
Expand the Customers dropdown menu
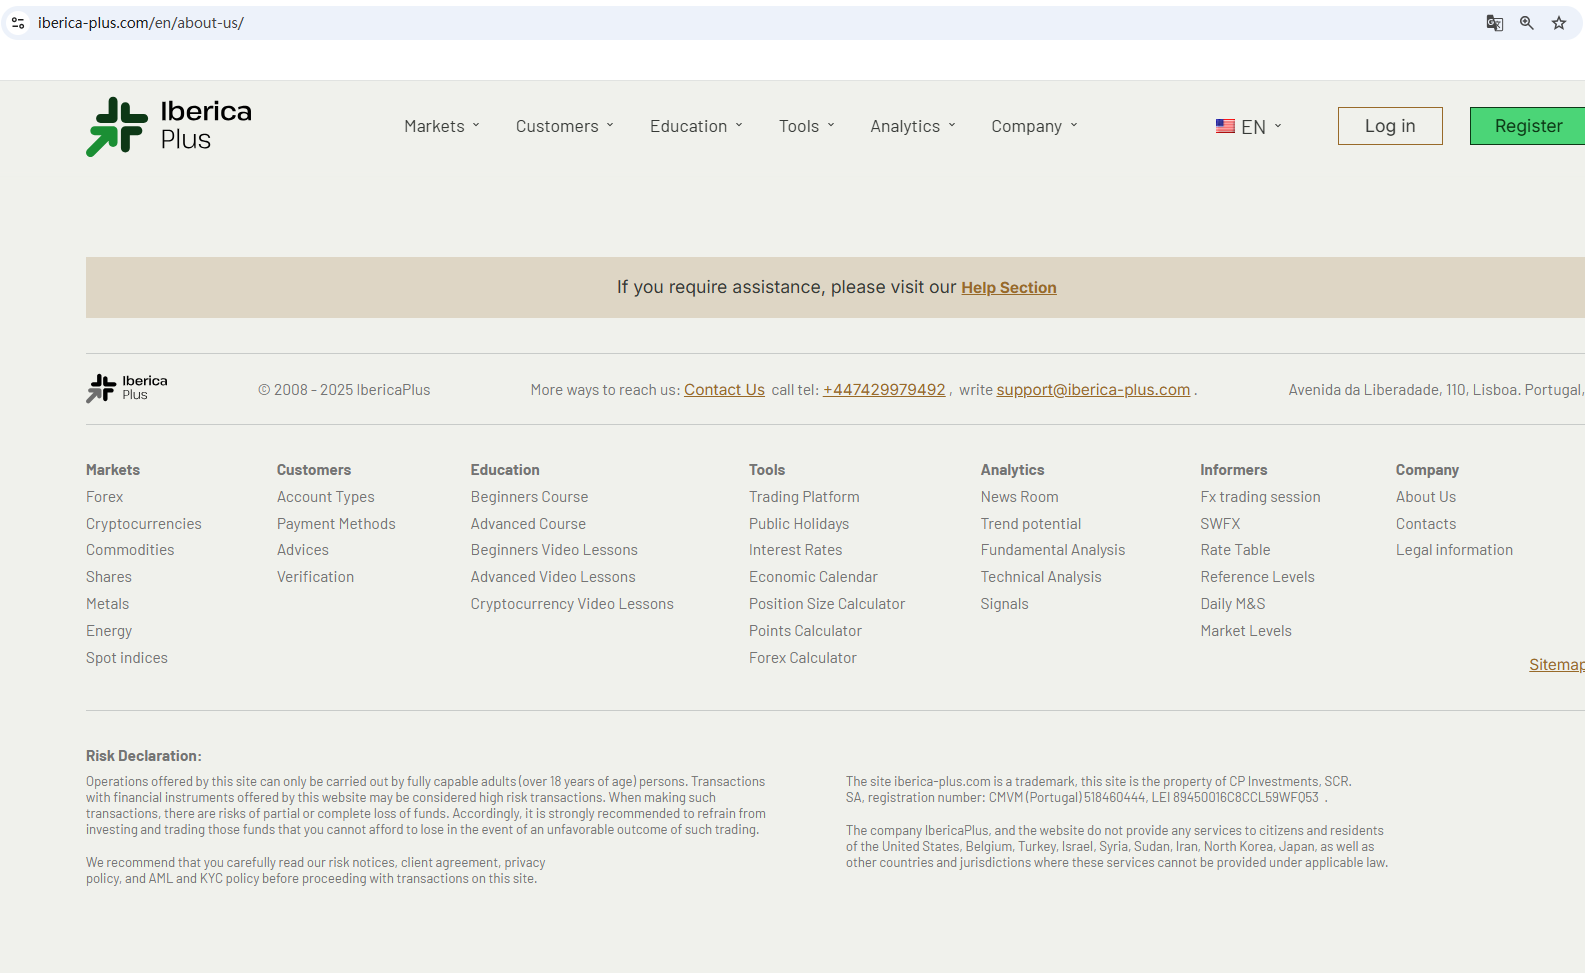point(564,126)
